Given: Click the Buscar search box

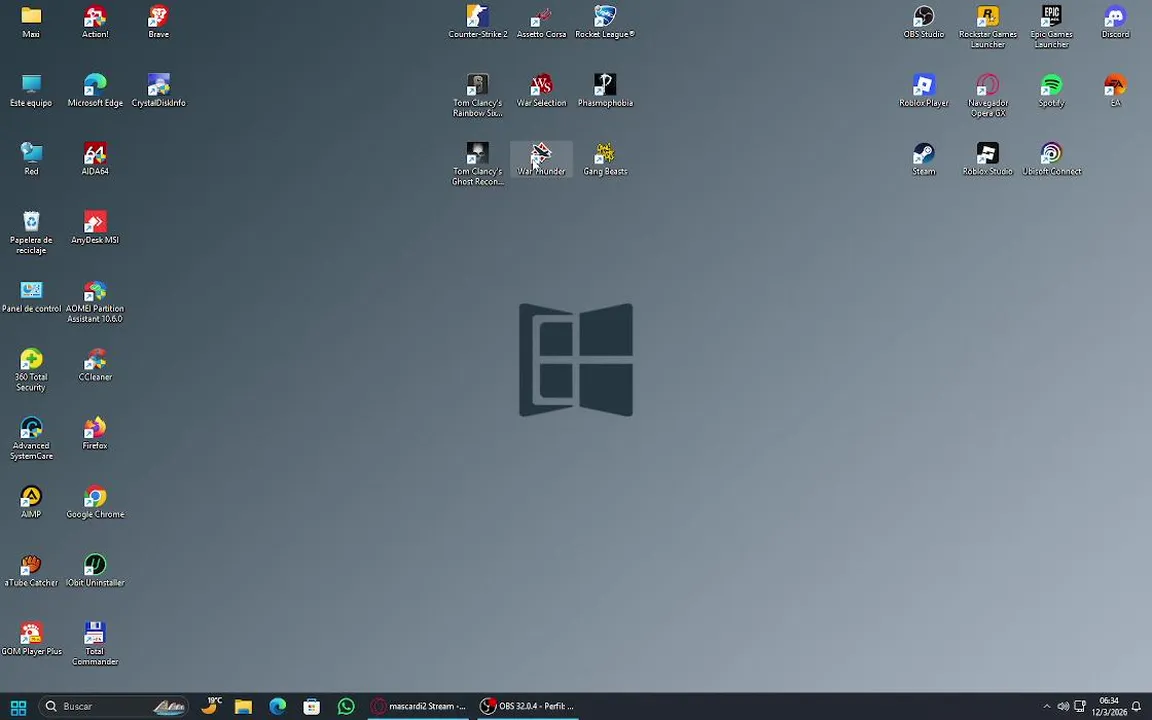Looking at the screenshot, I should 113,707.
